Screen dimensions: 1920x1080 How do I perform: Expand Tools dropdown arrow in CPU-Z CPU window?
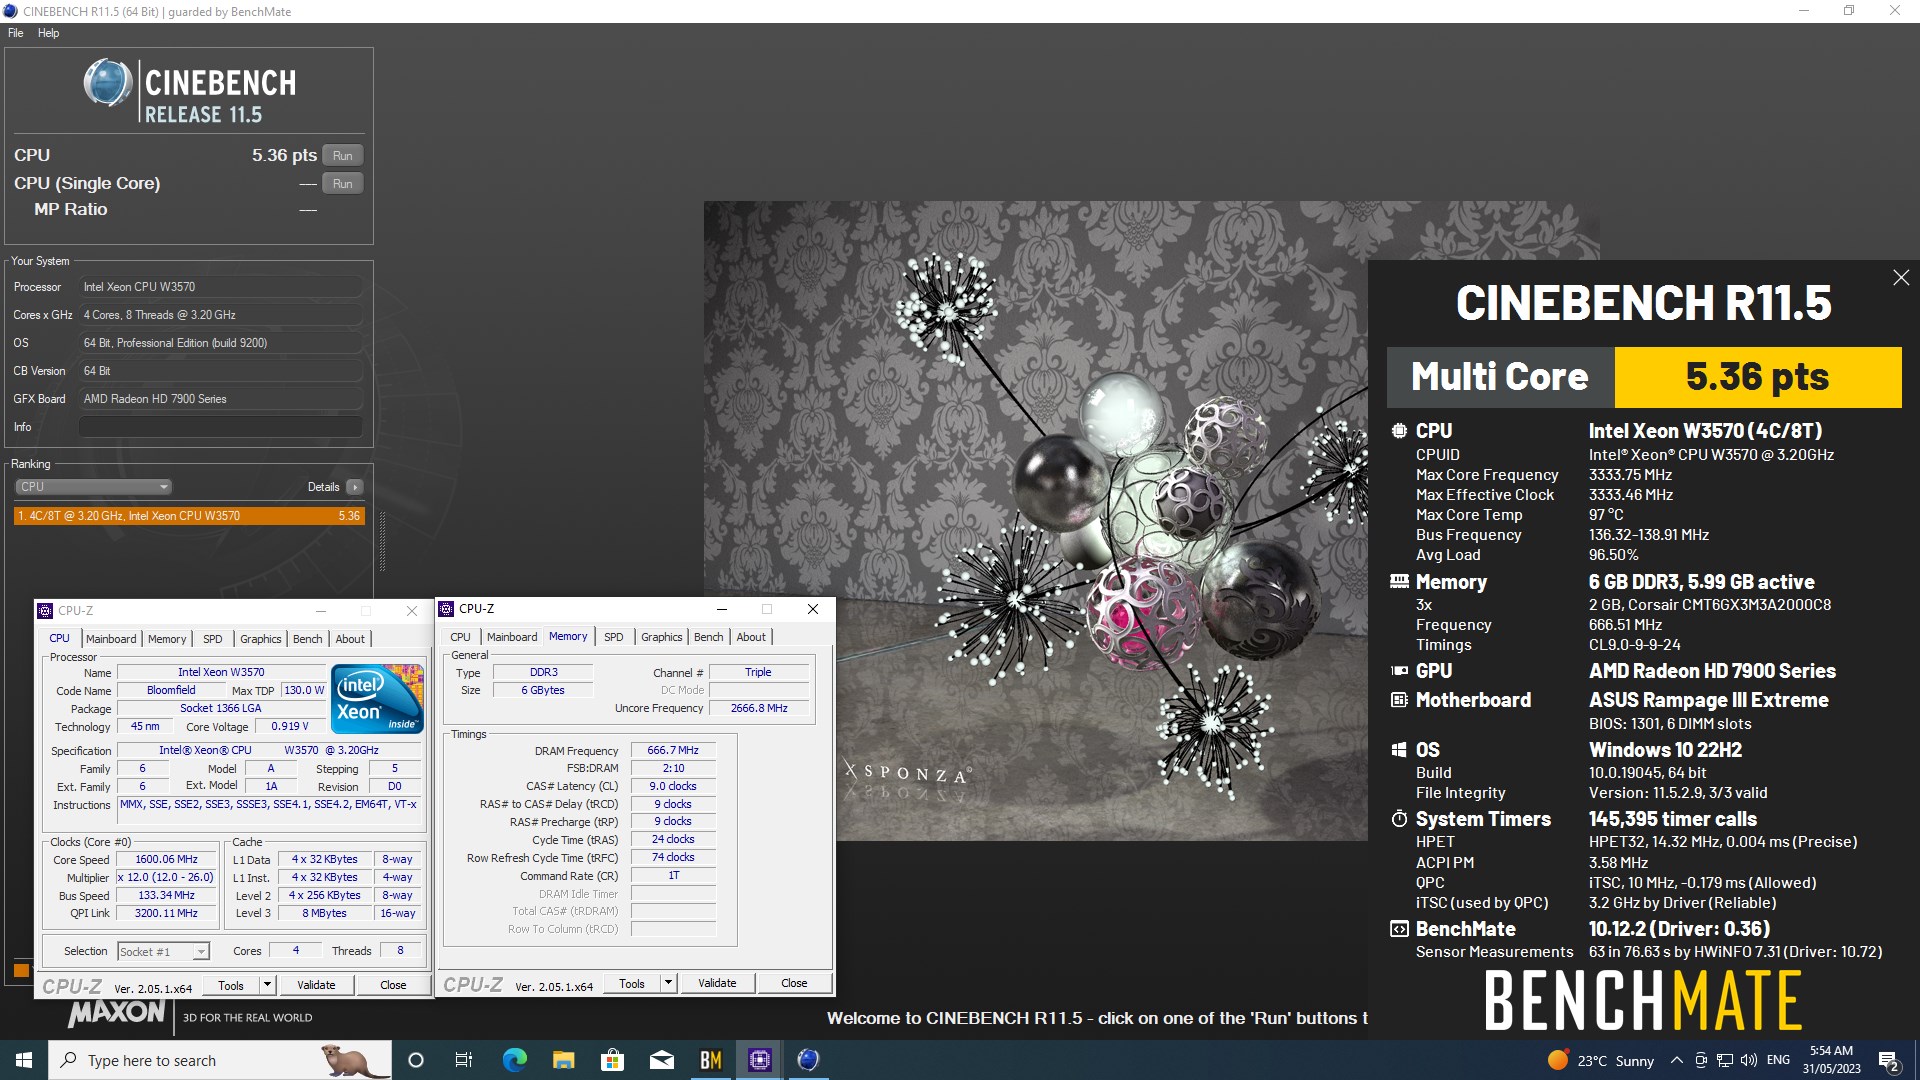267,985
